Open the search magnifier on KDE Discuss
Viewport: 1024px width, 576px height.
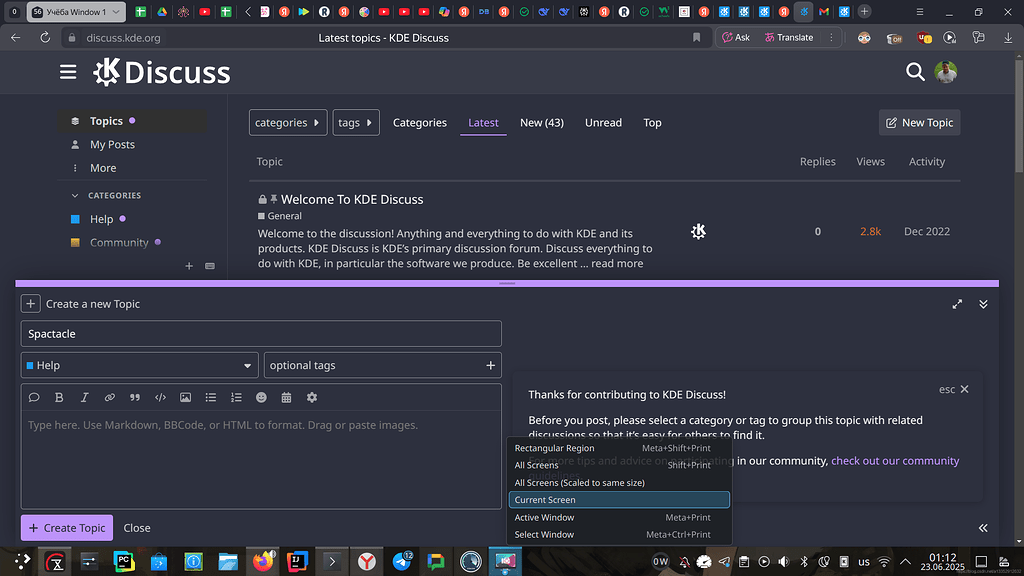click(x=915, y=72)
